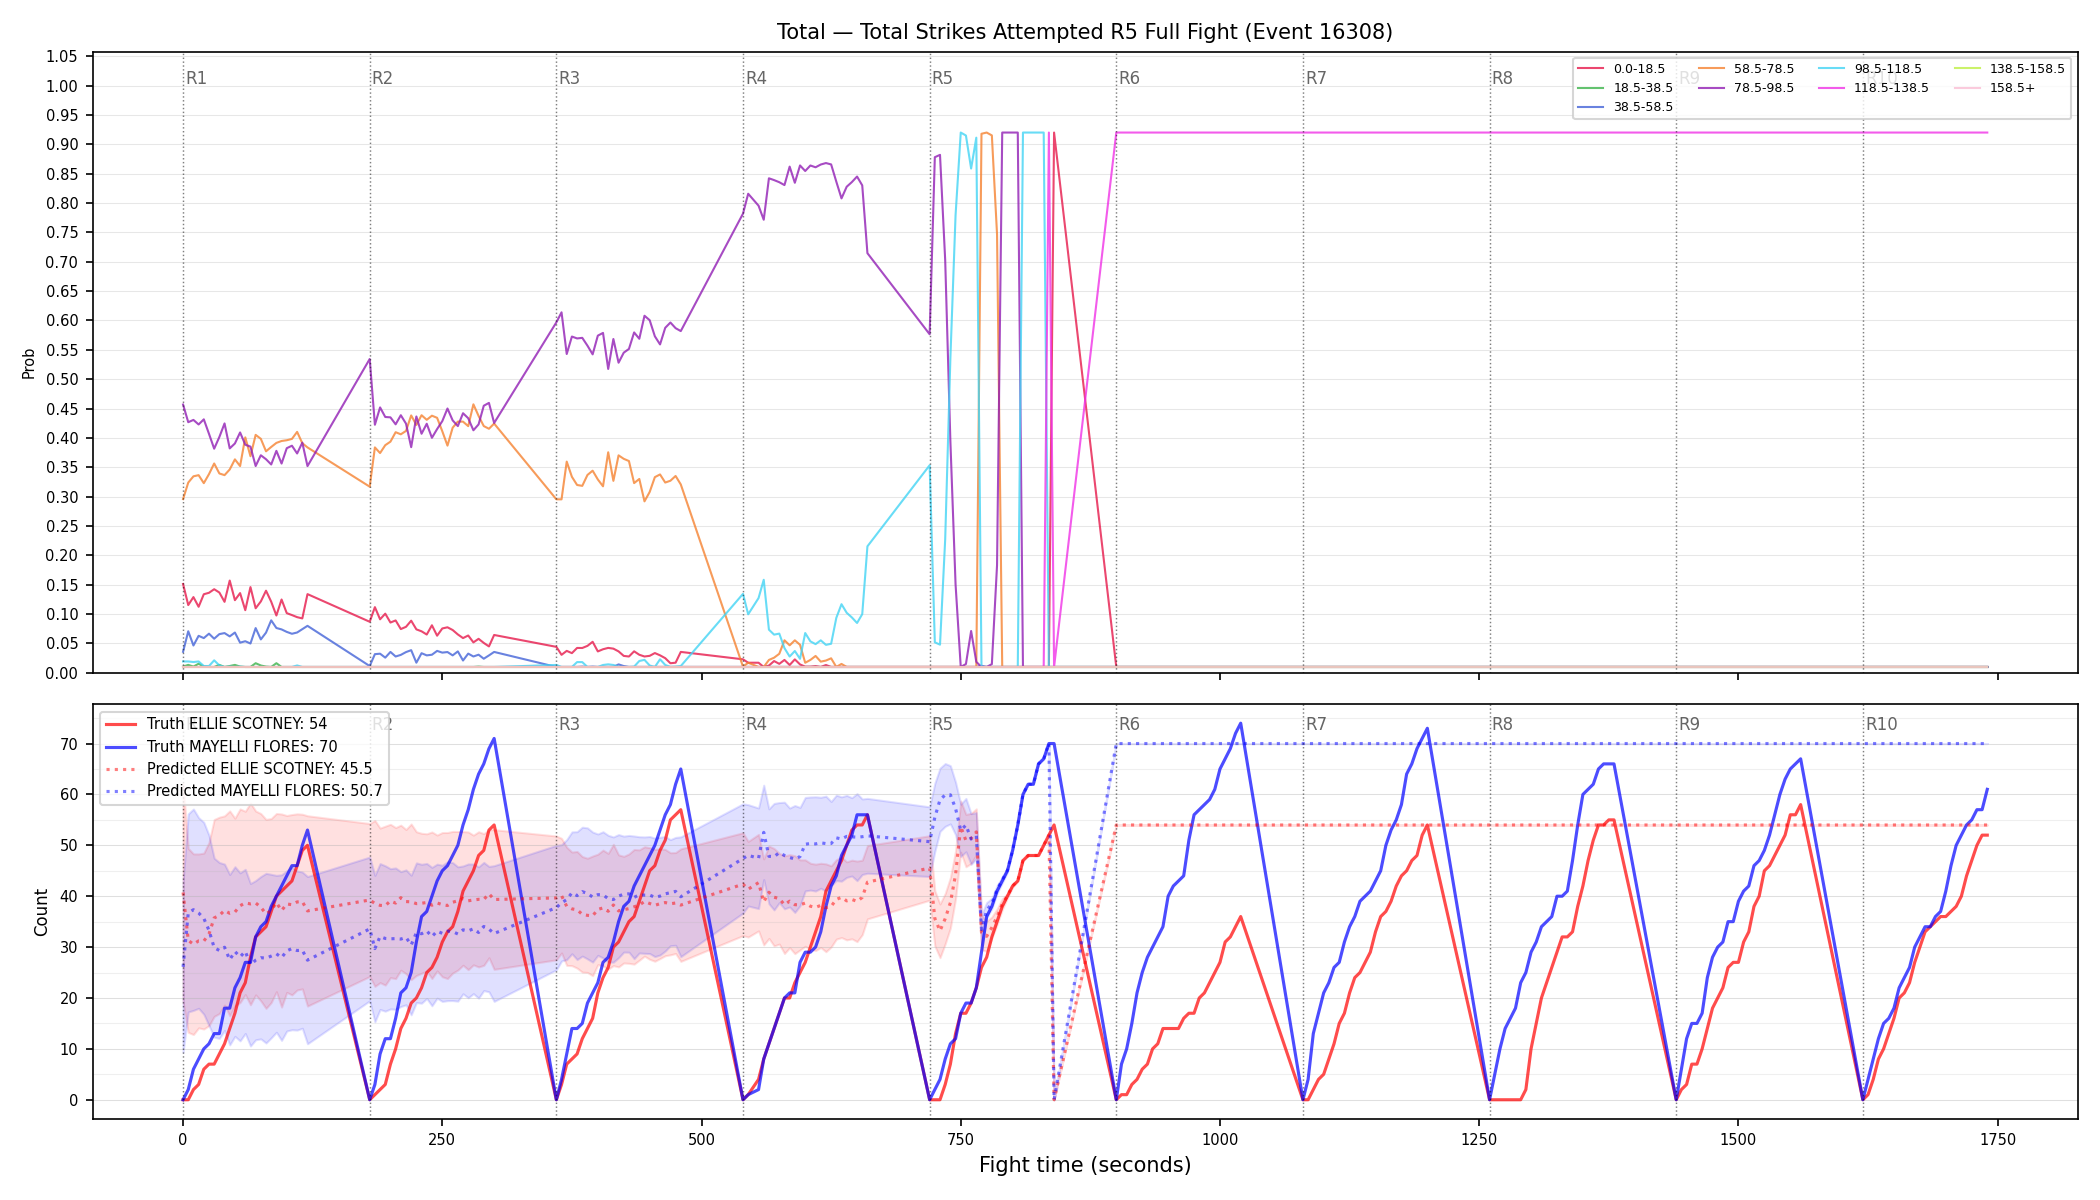Click the 0.90 tick on the Prob axis
Viewport: 2100px width, 1200px height.
pos(62,145)
